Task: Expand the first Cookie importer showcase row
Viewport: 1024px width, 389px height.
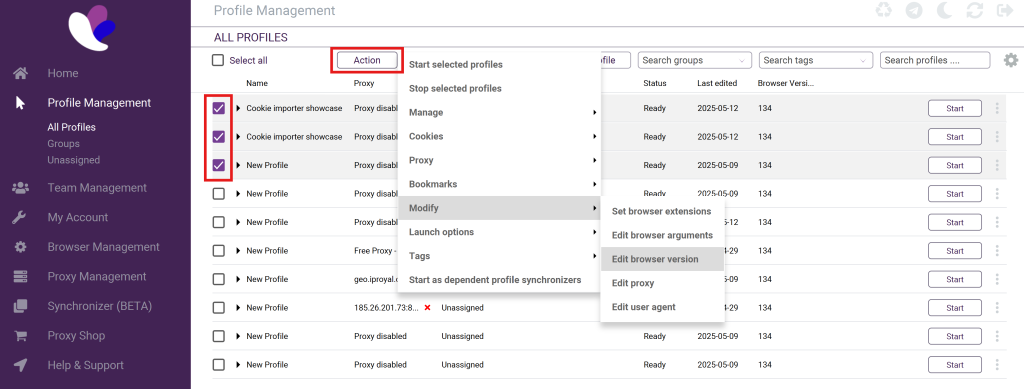Action: point(238,108)
